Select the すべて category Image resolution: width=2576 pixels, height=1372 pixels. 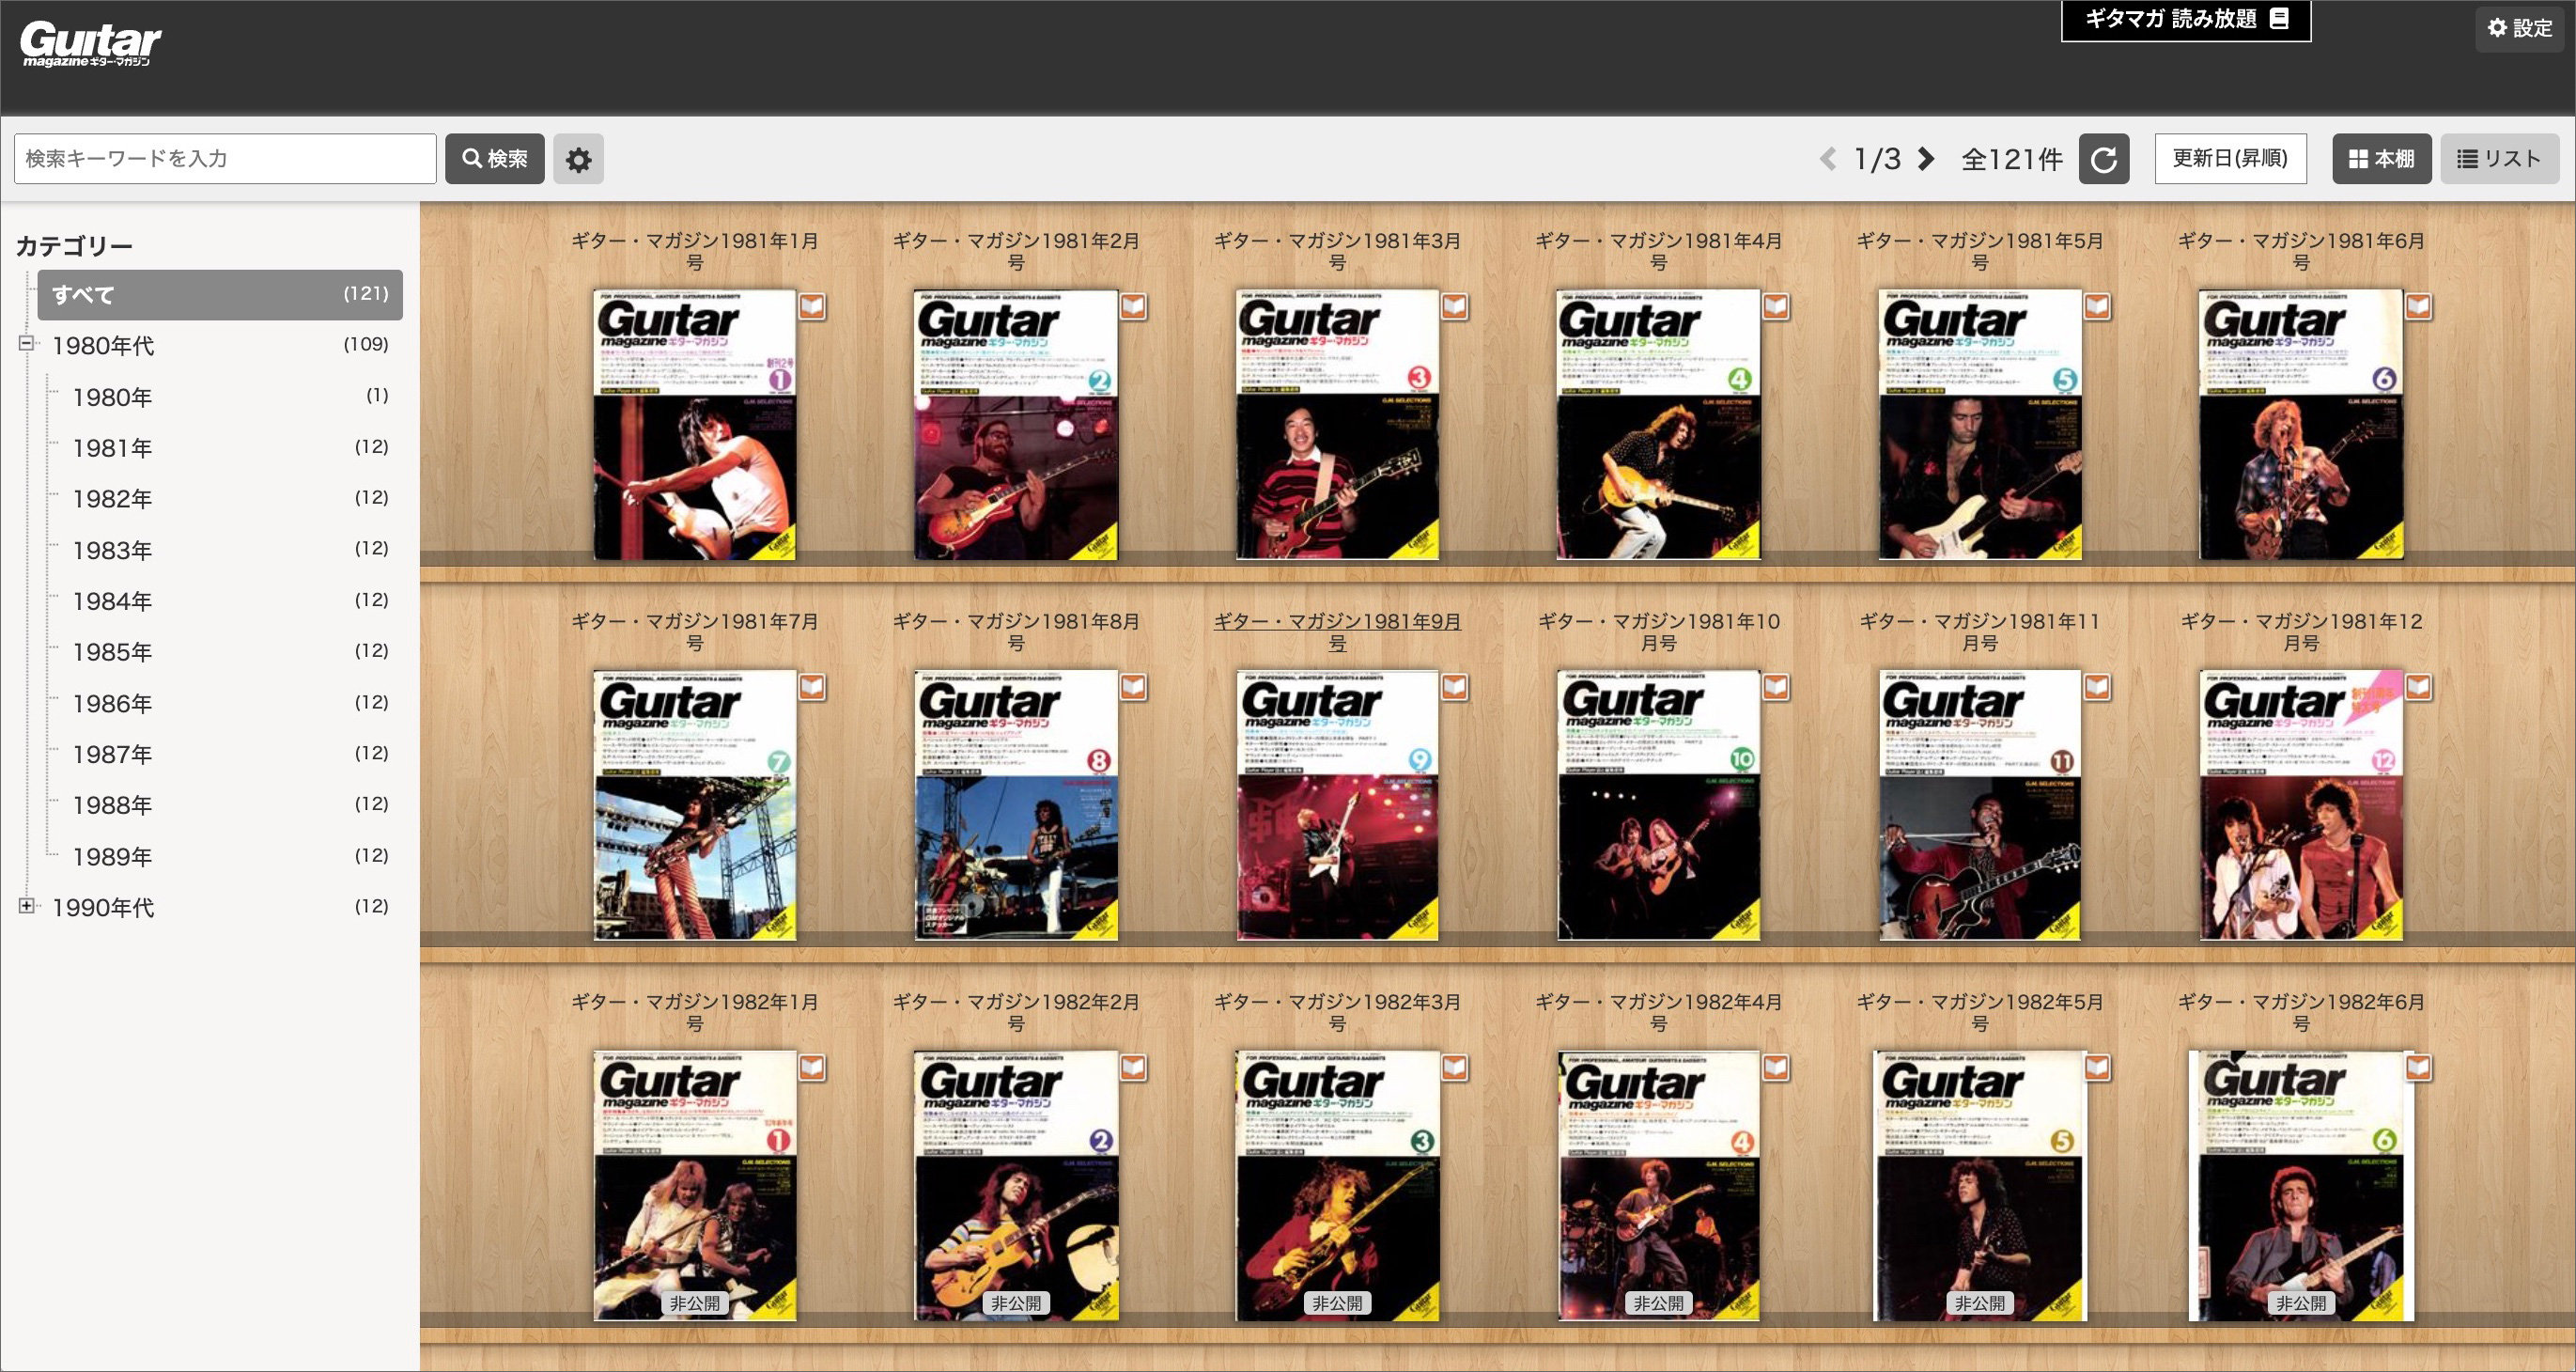(x=220, y=294)
